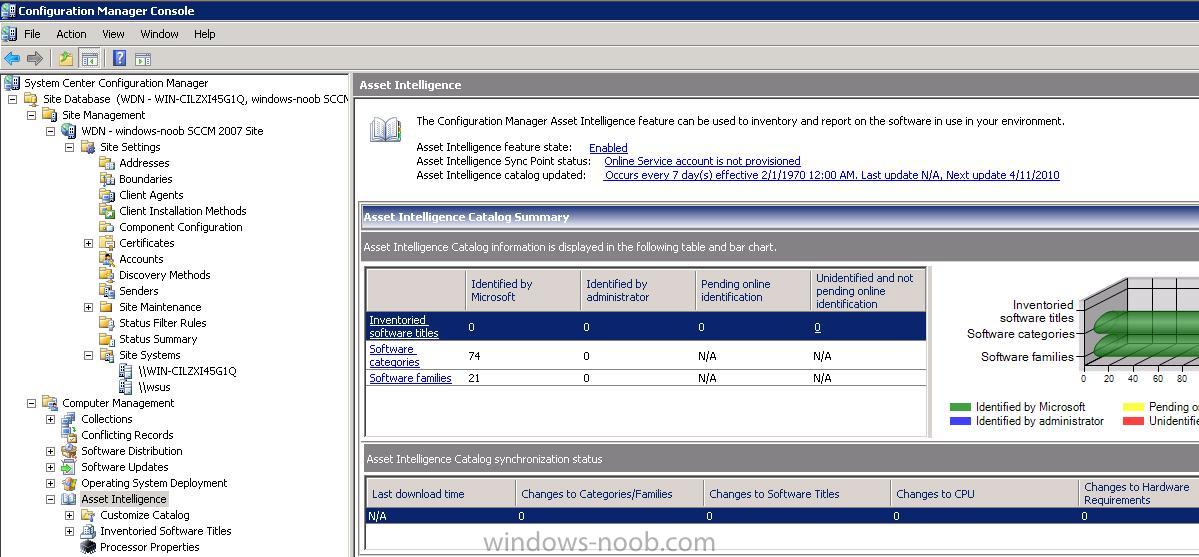This screenshot has height=557, width=1199.
Task: Open the Help toolbar icon
Action: [x=119, y=59]
